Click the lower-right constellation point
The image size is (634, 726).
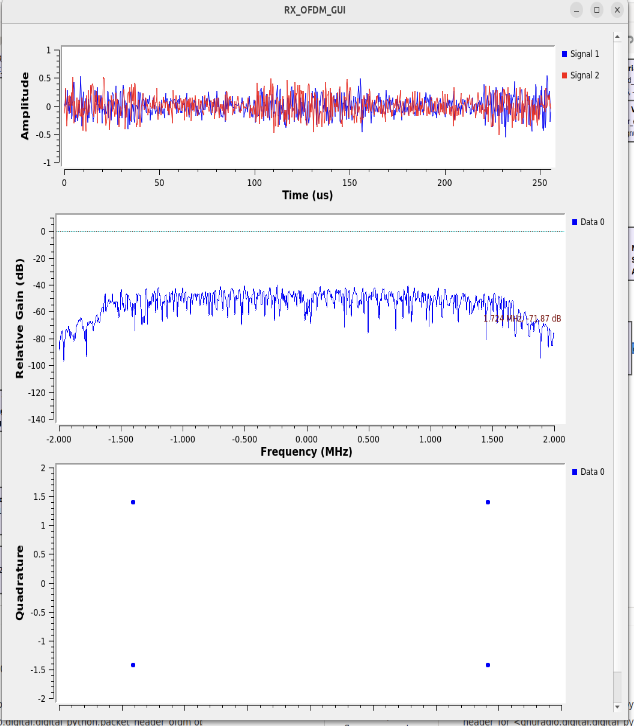click(487, 665)
